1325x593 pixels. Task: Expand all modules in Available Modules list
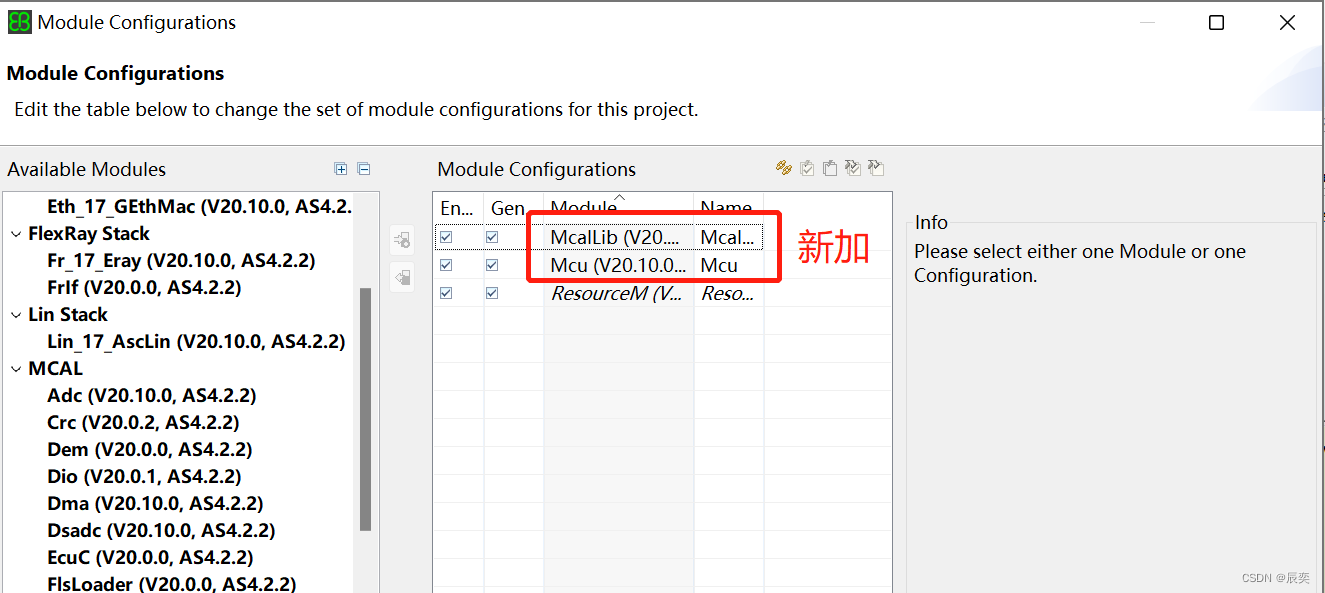point(341,169)
